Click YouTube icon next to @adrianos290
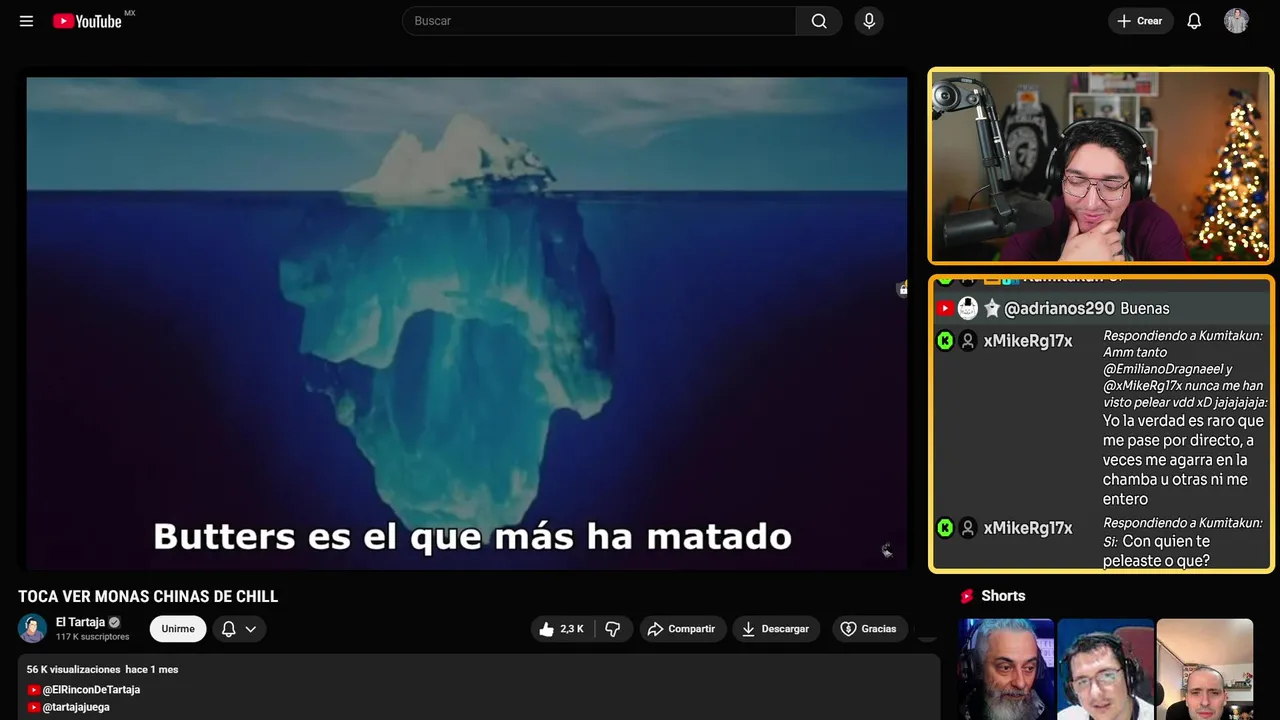Screen dimensions: 1280x720 [944, 308]
